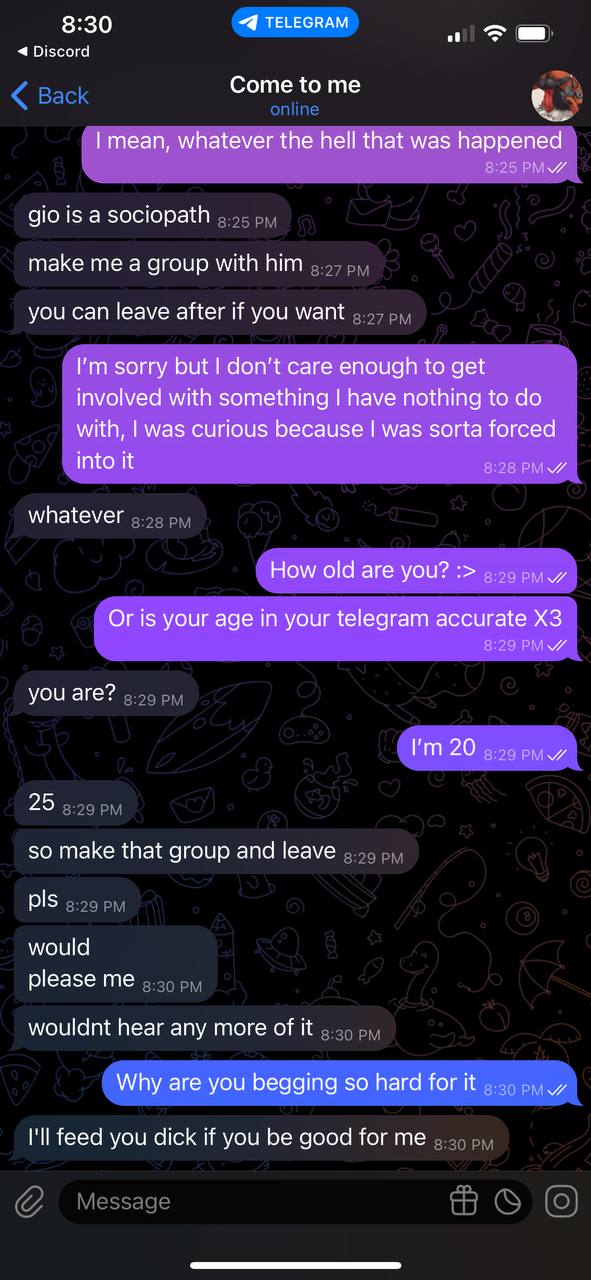Open the contact profile avatar
This screenshot has width=591, height=1280.
coord(556,96)
